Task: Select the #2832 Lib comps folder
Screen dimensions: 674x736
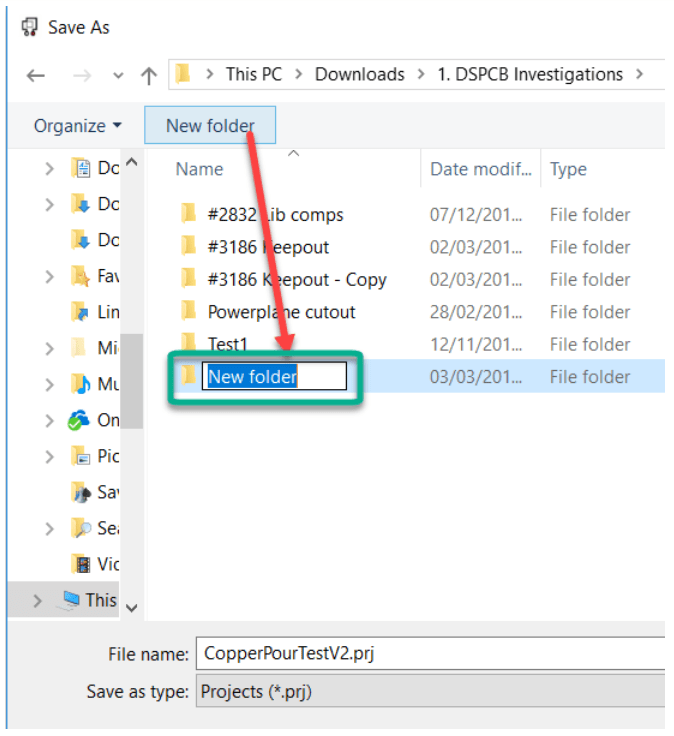Action: coord(276,215)
